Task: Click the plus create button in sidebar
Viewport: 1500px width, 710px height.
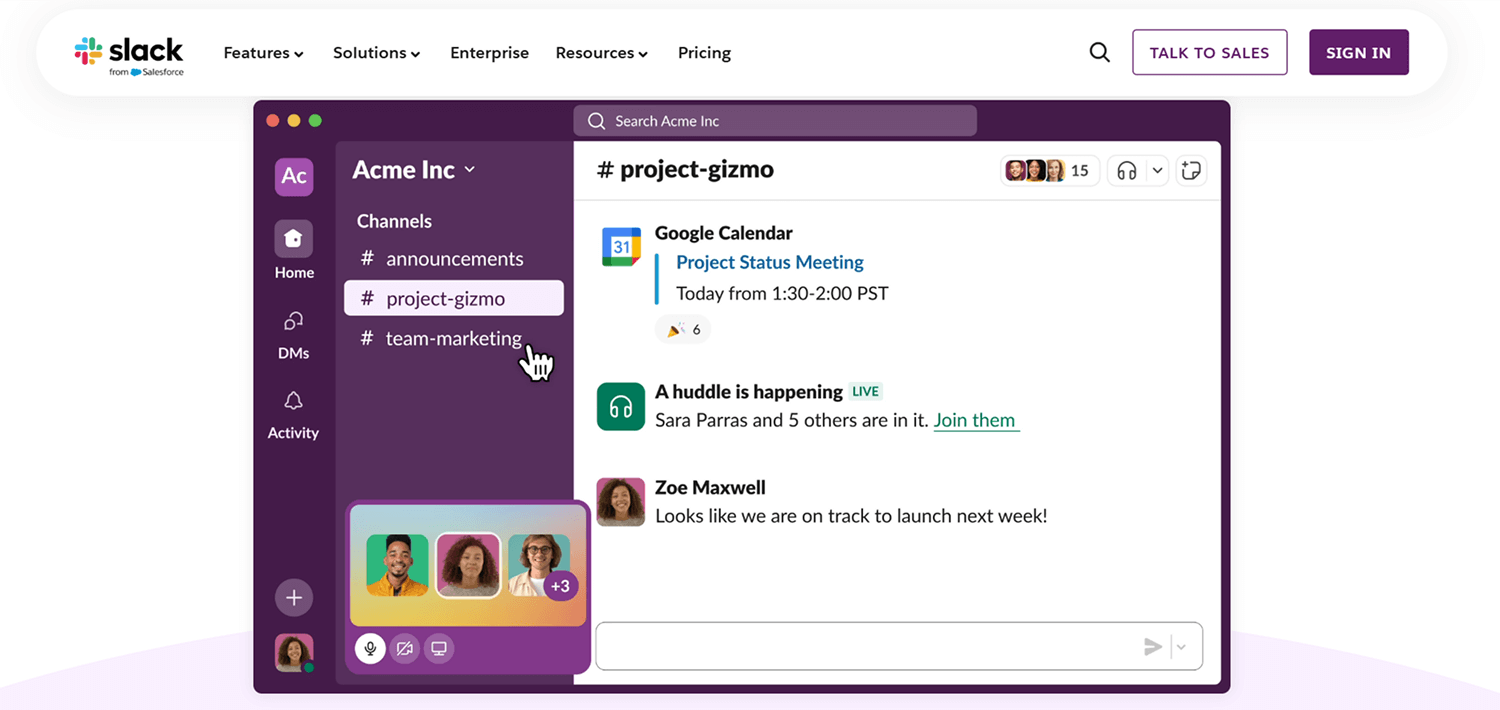Action: [x=294, y=598]
